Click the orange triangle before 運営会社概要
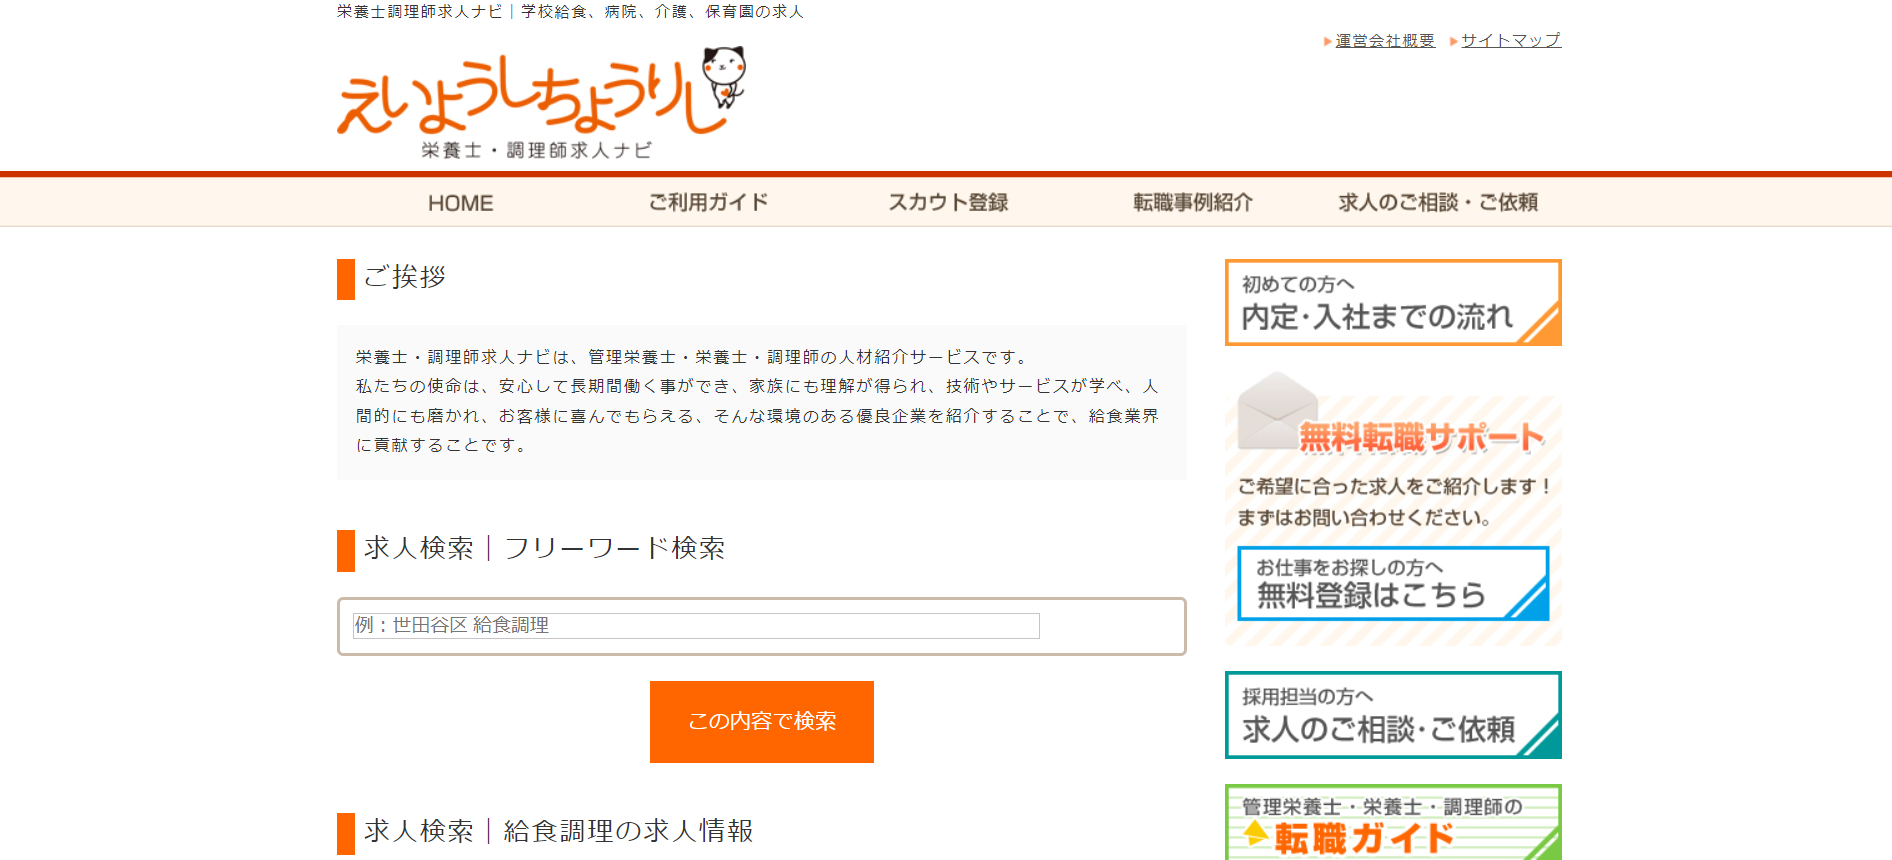The height and width of the screenshot is (860, 1892). [x=1327, y=42]
